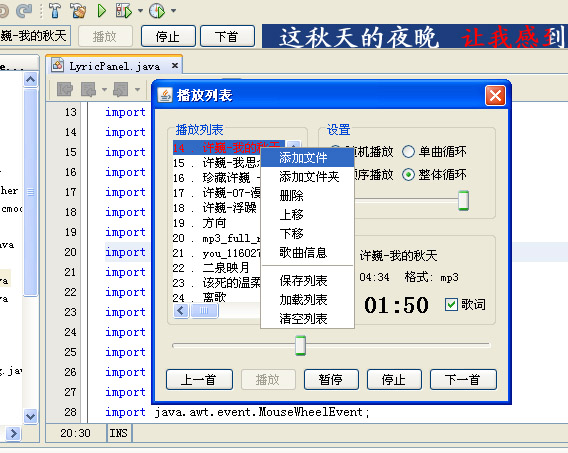The image size is (568, 453).
Task: Click the 暂停 button
Action: pyautogui.click(x=331, y=379)
